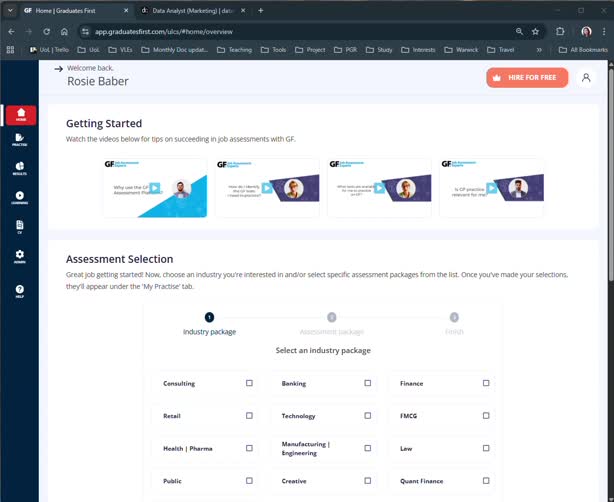Open the CV sidebar section
Image resolution: width=614 pixels, height=502 pixels.
pyautogui.click(x=20, y=227)
